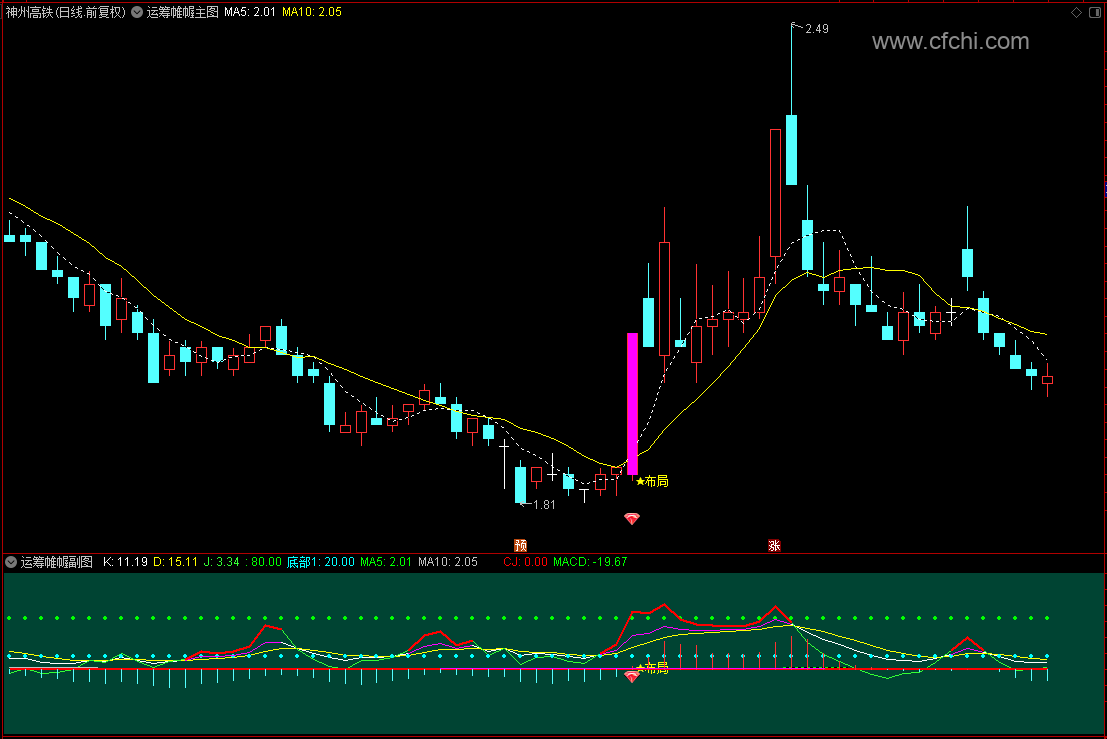Image resolution: width=1107 pixels, height=739 pixels.
Task: Click the MACD: -19.67 value
Action: pos(590,562)
